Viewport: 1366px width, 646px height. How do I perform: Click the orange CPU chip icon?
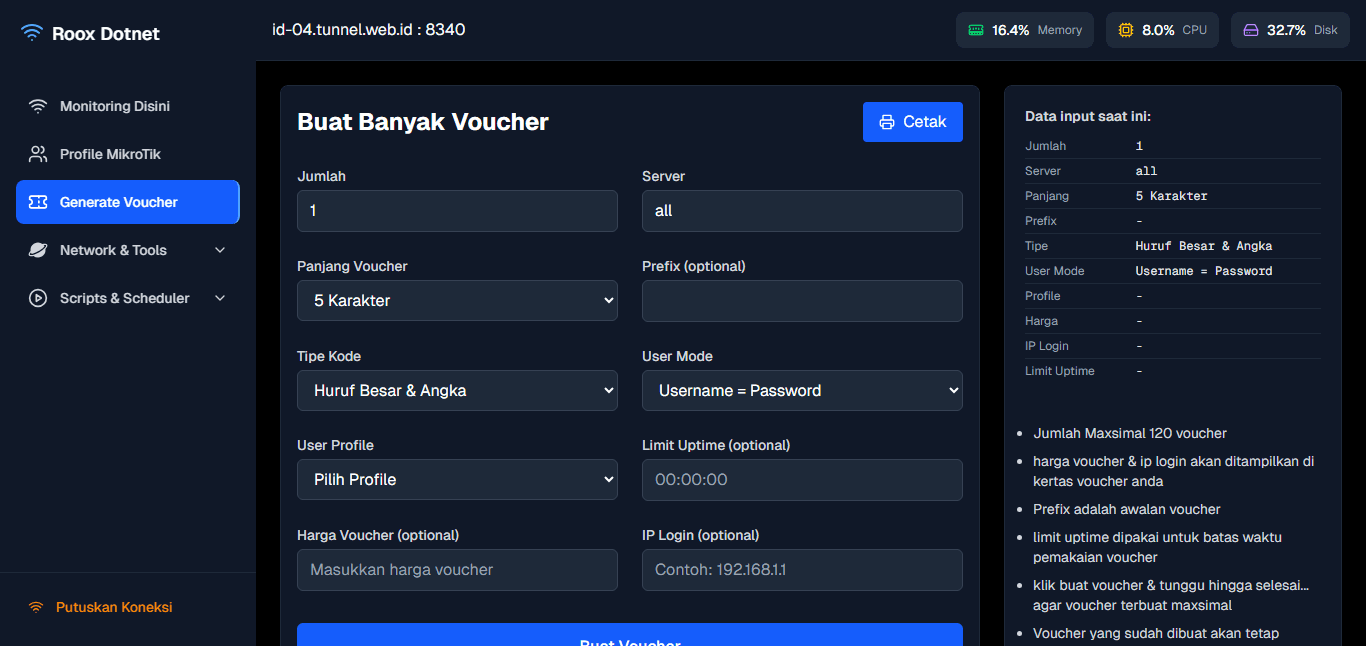click(1125, 30)
